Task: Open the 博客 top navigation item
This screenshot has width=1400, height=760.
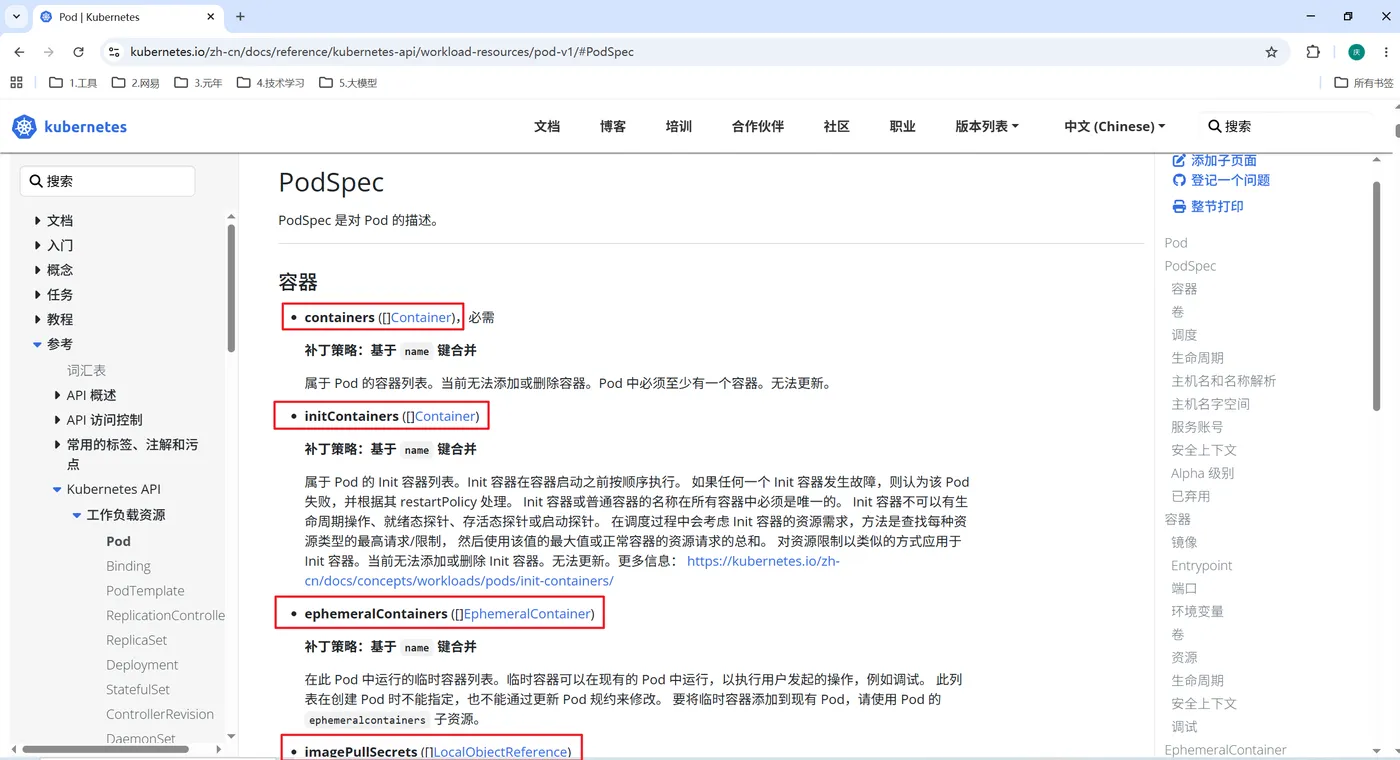Action: 613,126
